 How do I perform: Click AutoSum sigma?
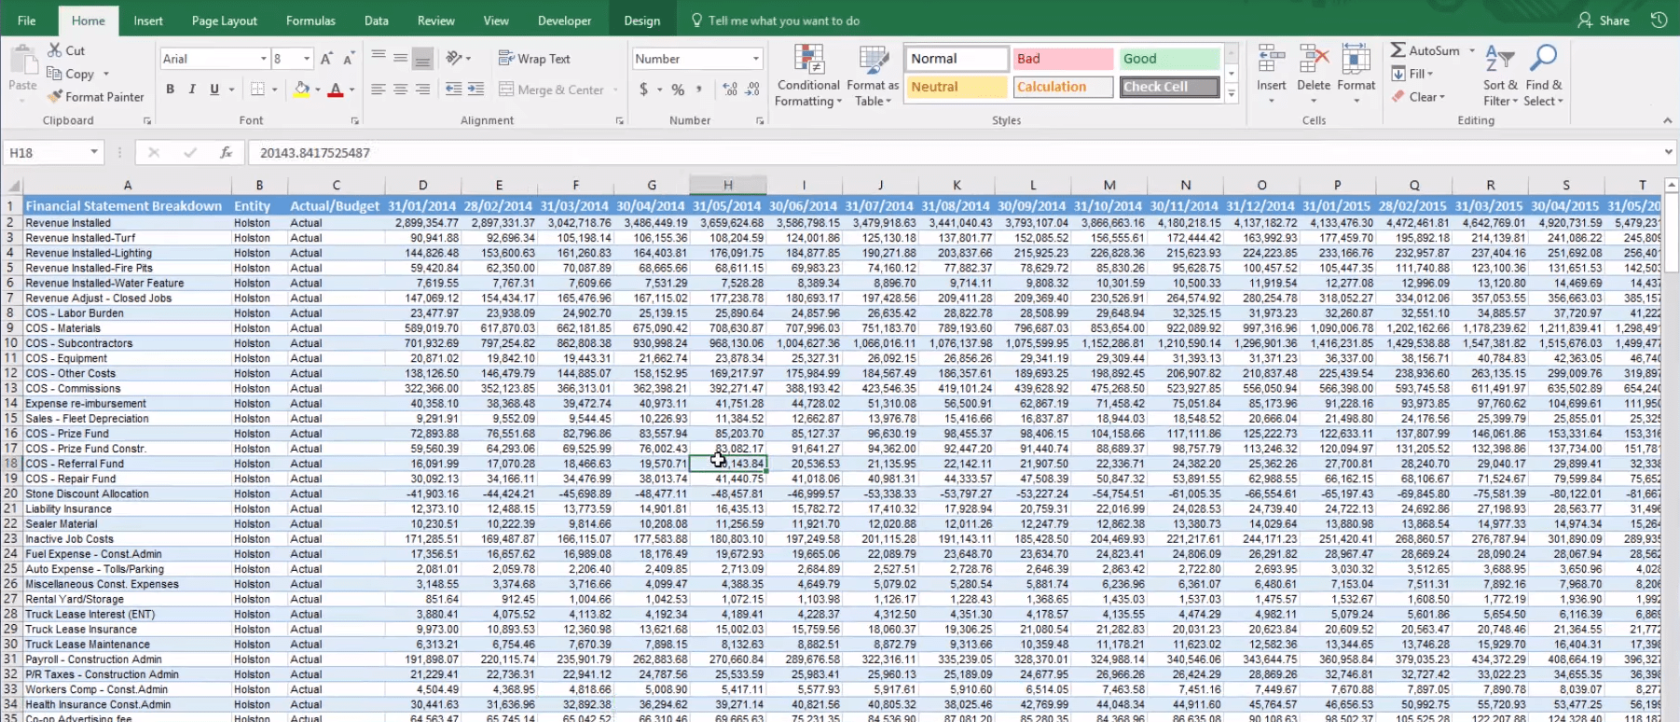pos(1398,50)
